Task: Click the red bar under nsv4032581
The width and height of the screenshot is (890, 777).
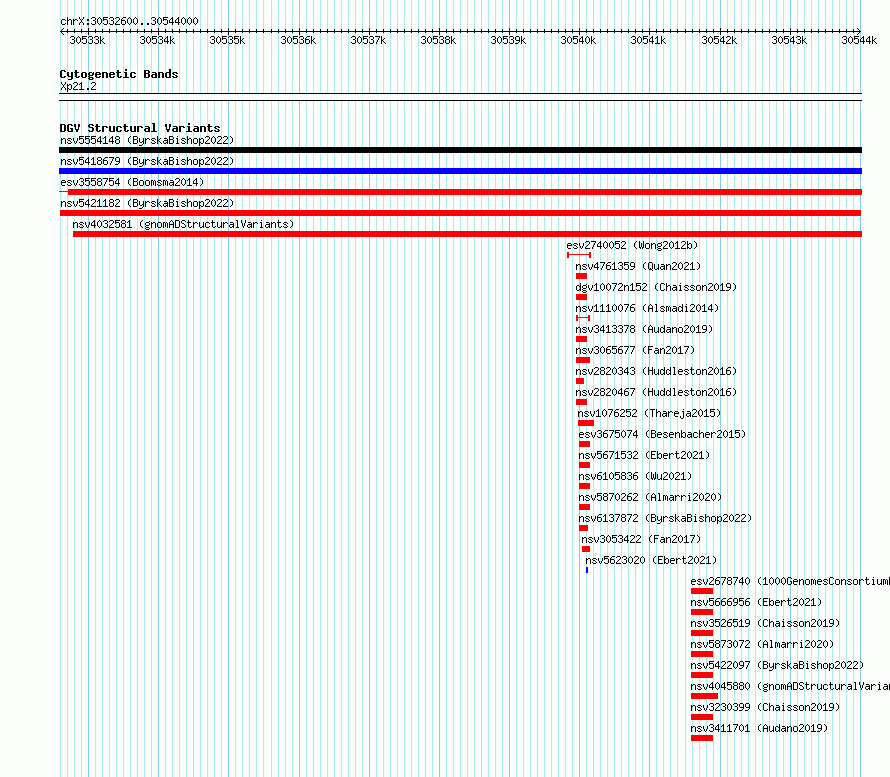Action: coord(467,234)
